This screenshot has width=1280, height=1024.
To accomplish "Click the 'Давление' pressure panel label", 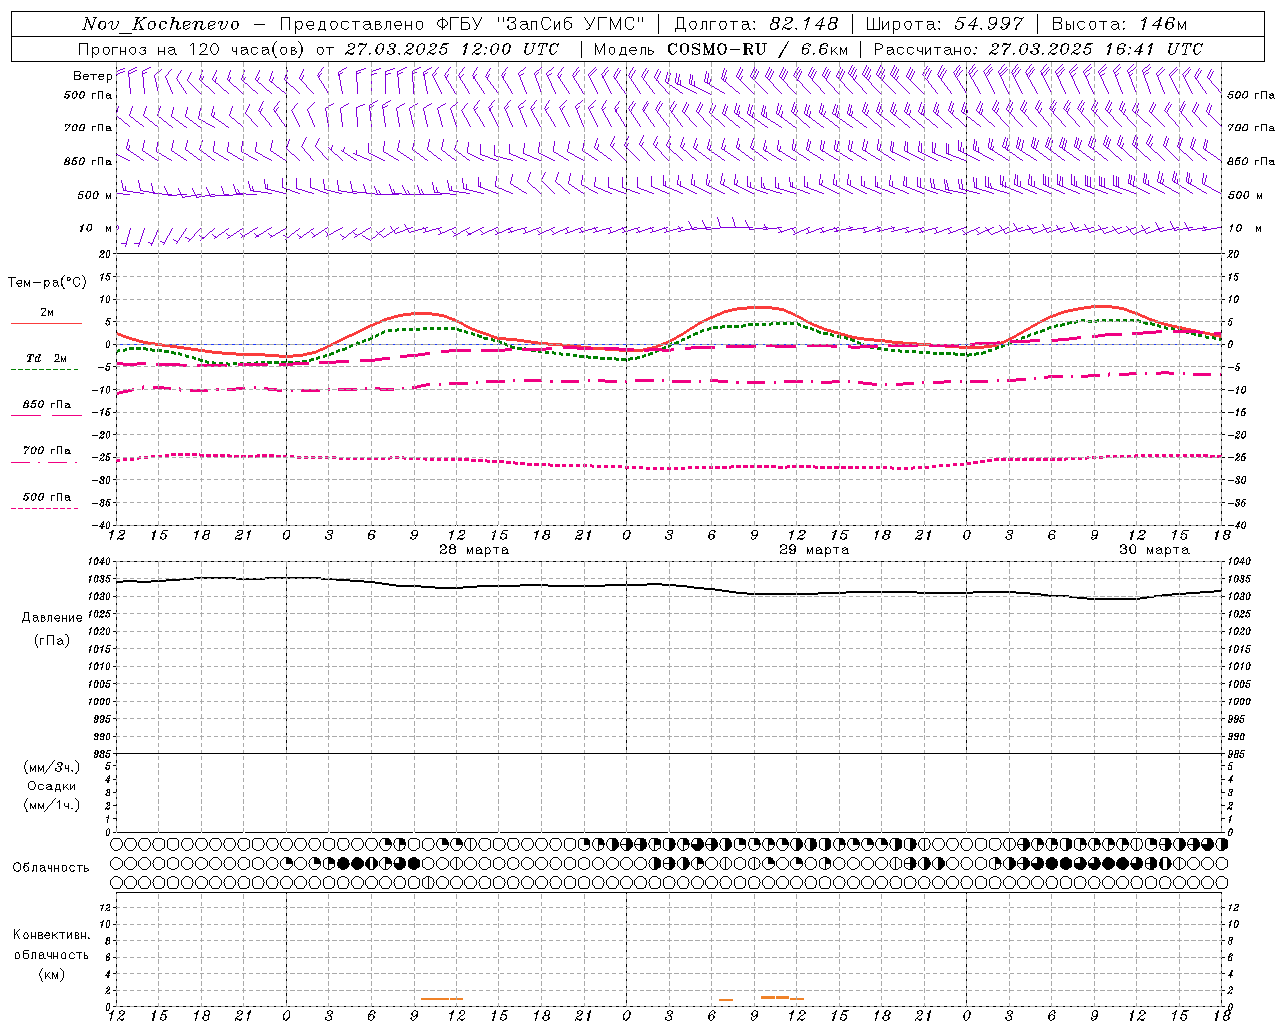I will [52, 618].
